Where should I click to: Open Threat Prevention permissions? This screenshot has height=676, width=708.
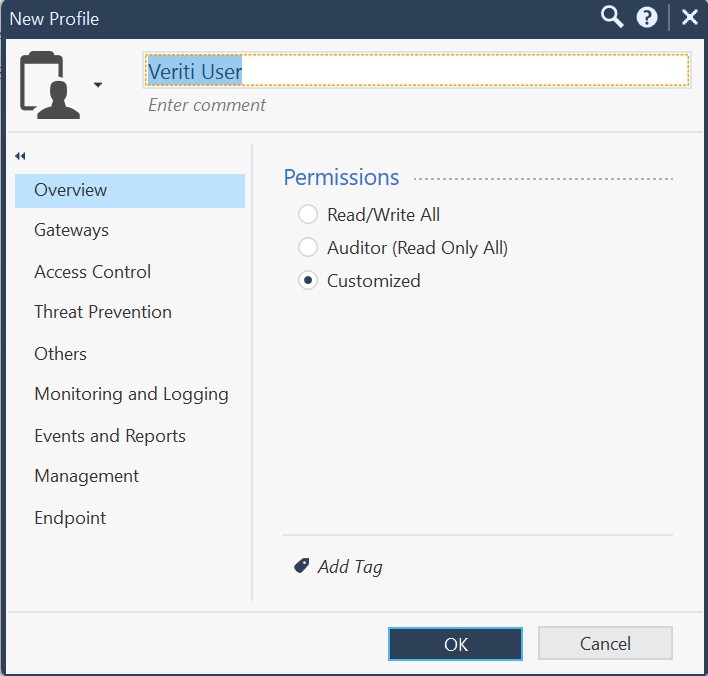pos(103,312)
